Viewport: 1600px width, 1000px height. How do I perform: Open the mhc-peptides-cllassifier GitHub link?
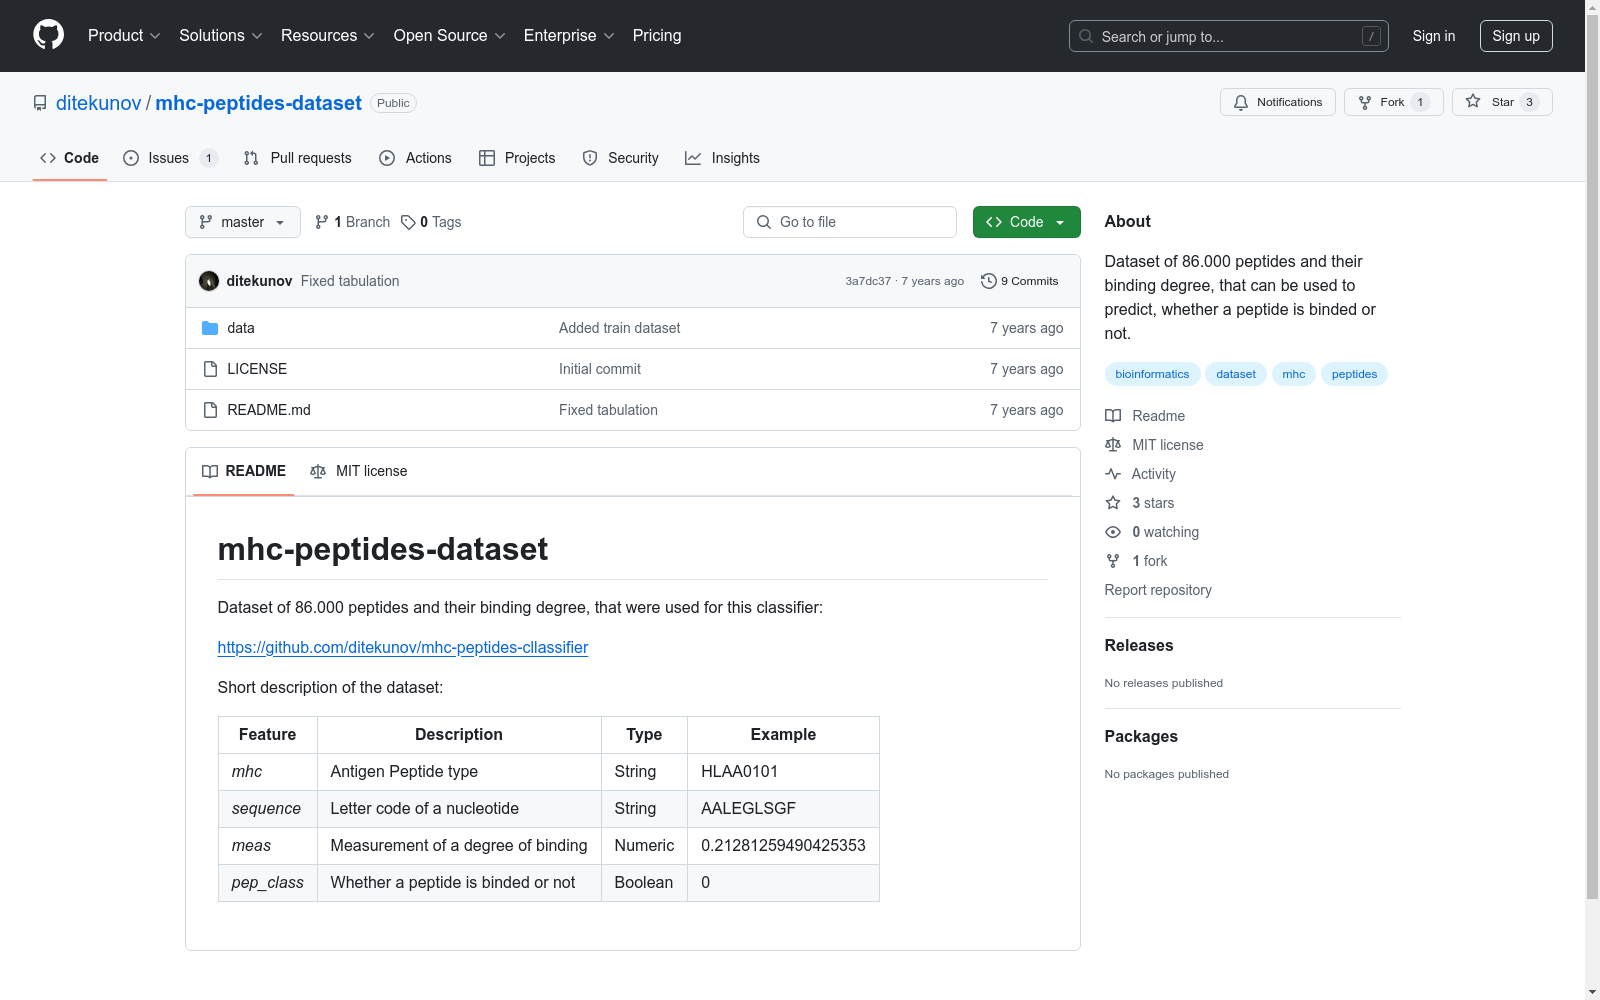coord(403,647)
